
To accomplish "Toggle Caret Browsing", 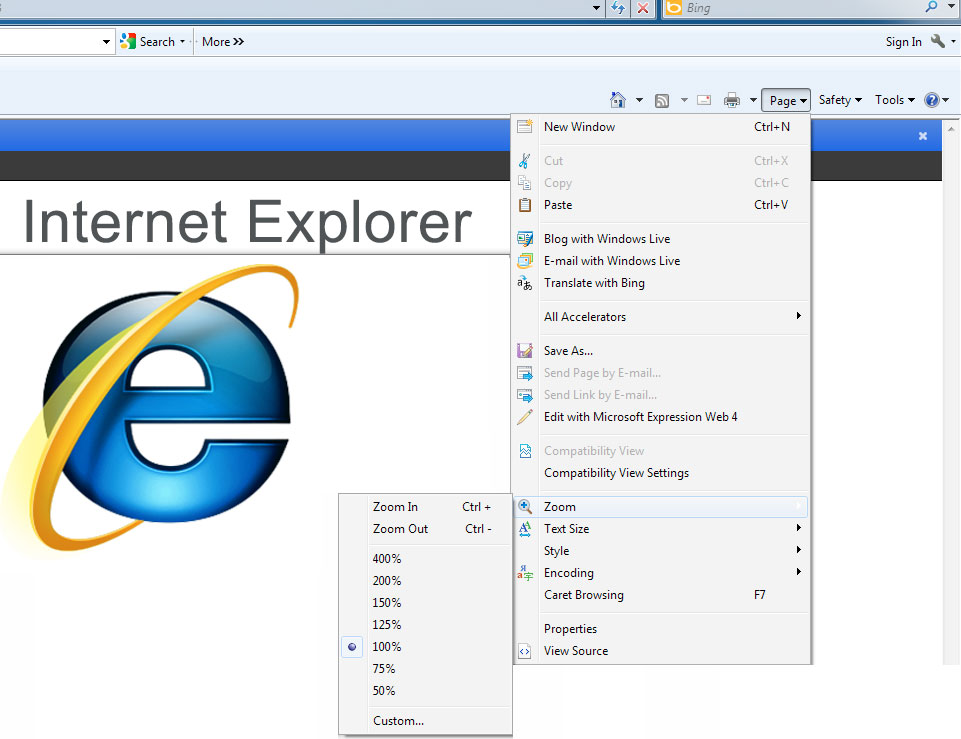I will pos(661,594).
